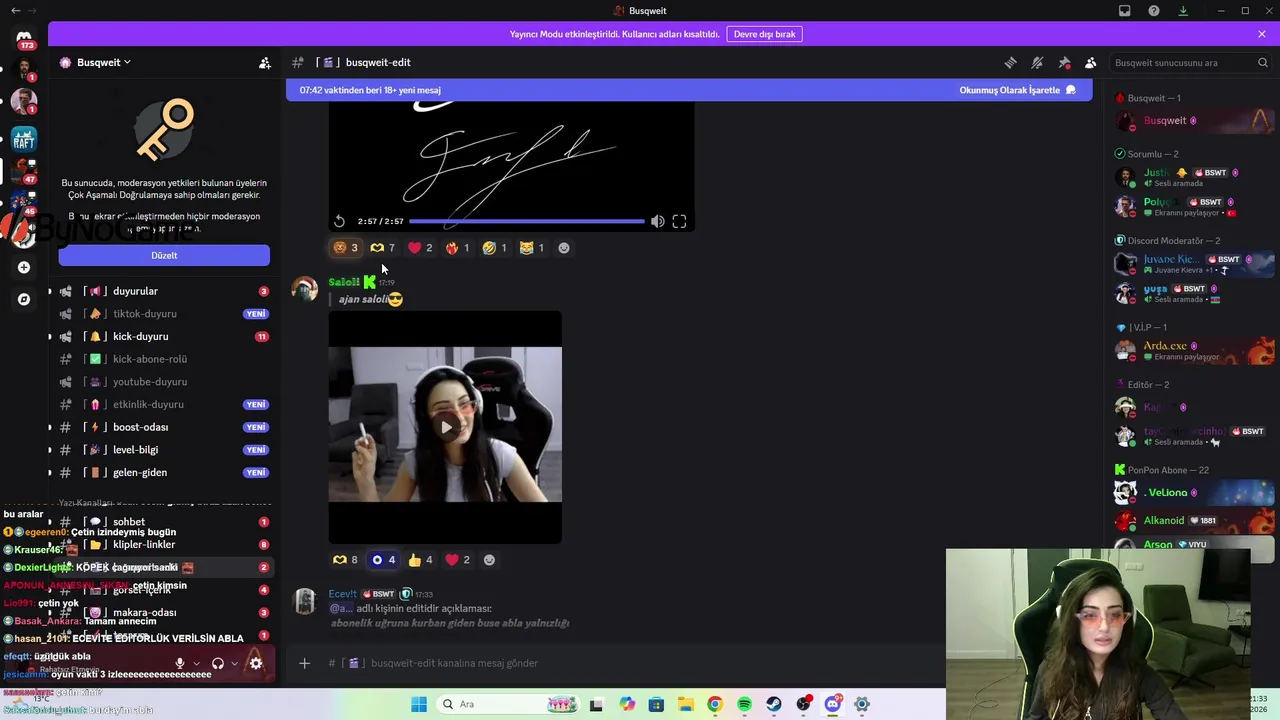
Task: Toggle member list visibility
Action: (x=1091, y=62)
